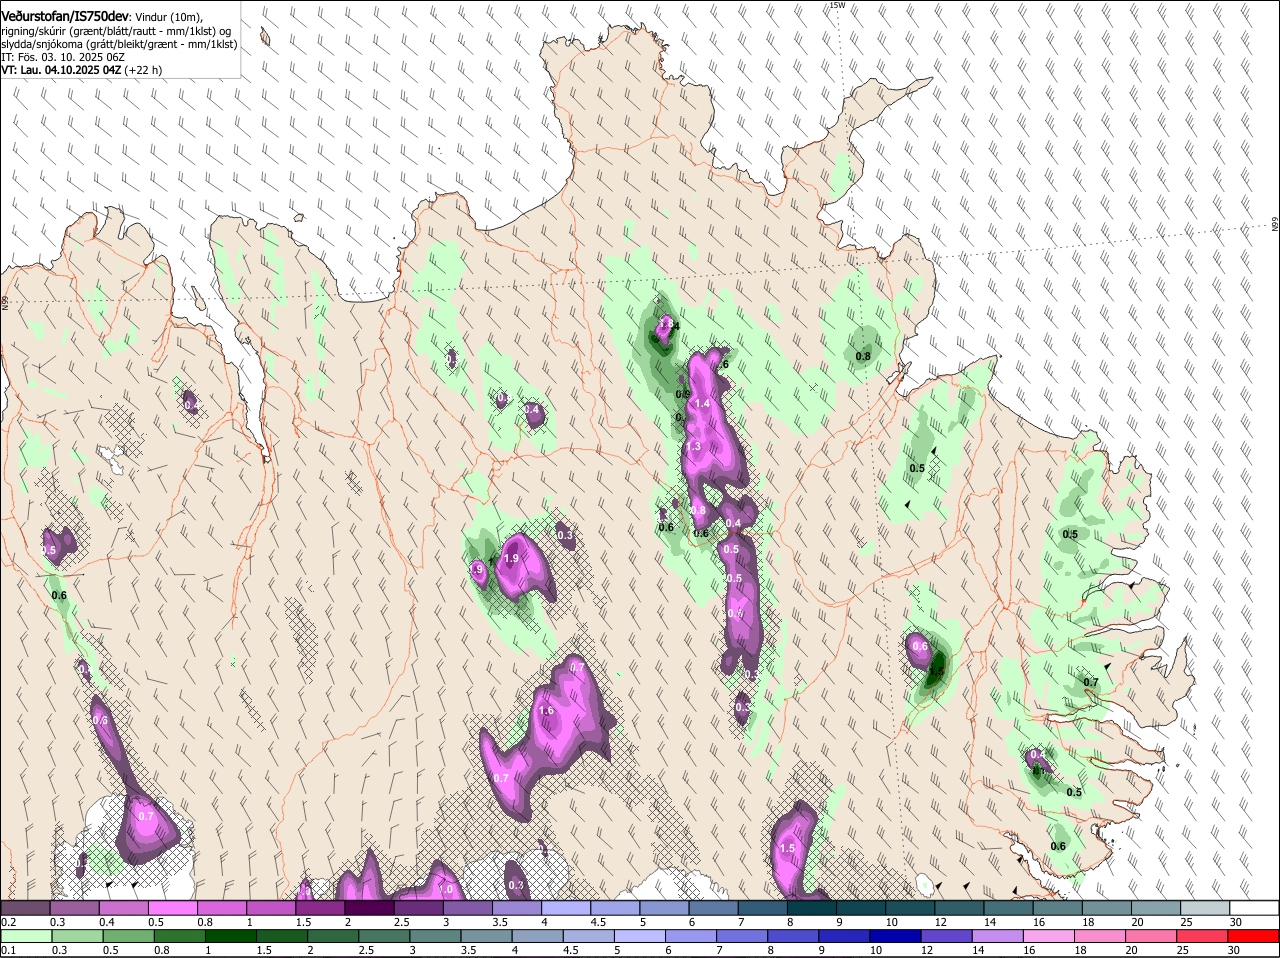Click the '1.0' precipitation value near bottom
This screenshot has width=1280, height=958.
point(446,889)
